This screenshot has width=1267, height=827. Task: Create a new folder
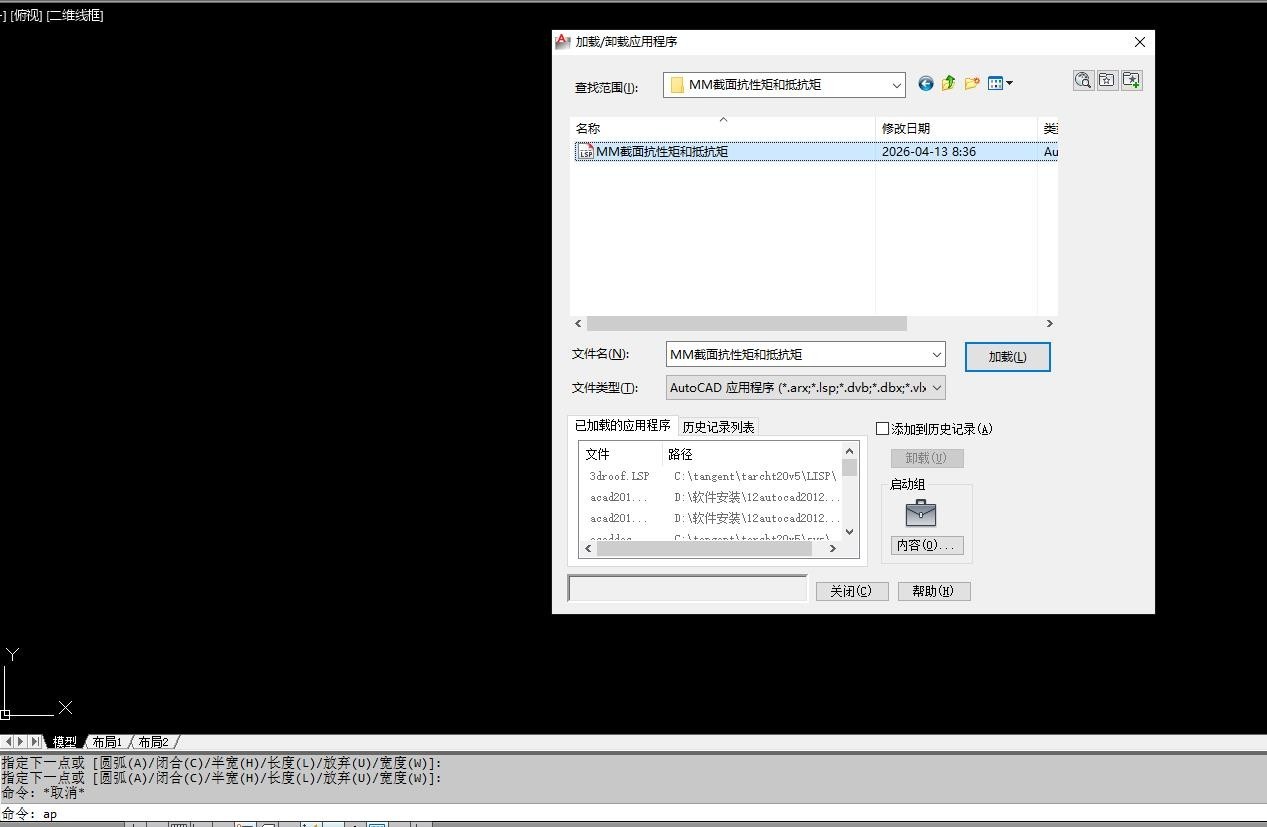click(x=971, y=84)
